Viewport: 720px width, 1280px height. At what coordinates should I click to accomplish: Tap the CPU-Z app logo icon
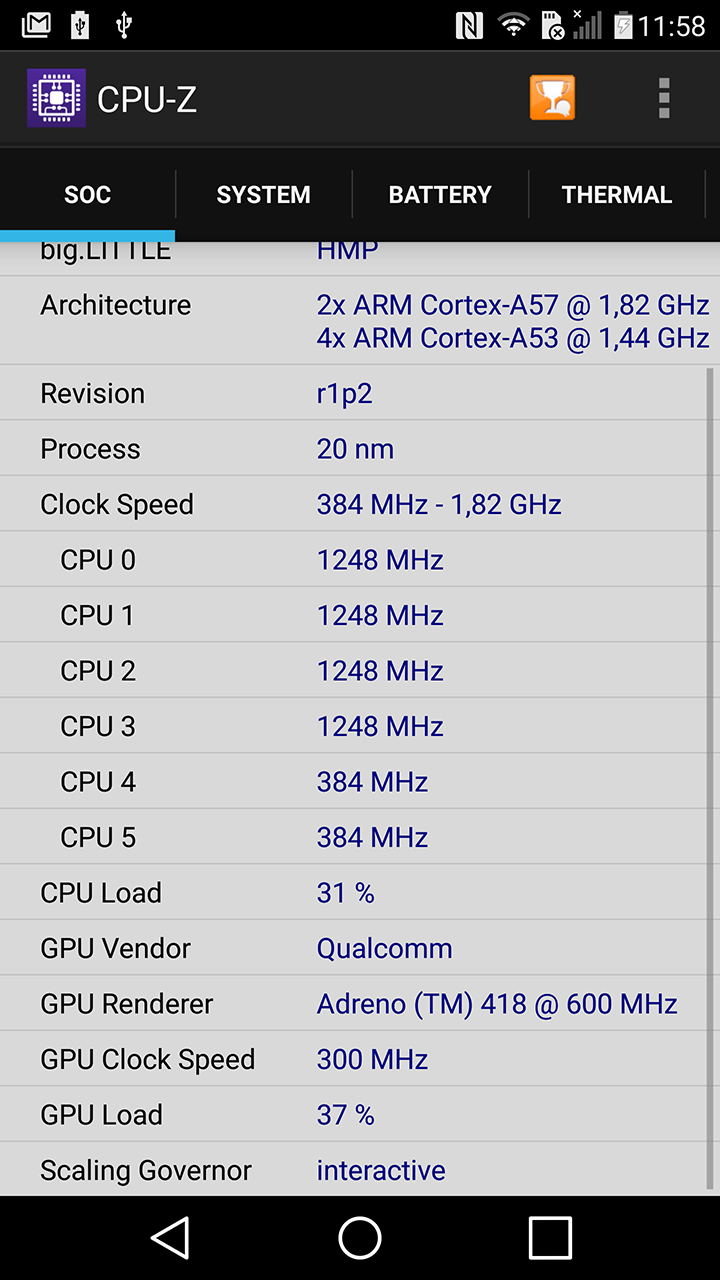(56, 98)
